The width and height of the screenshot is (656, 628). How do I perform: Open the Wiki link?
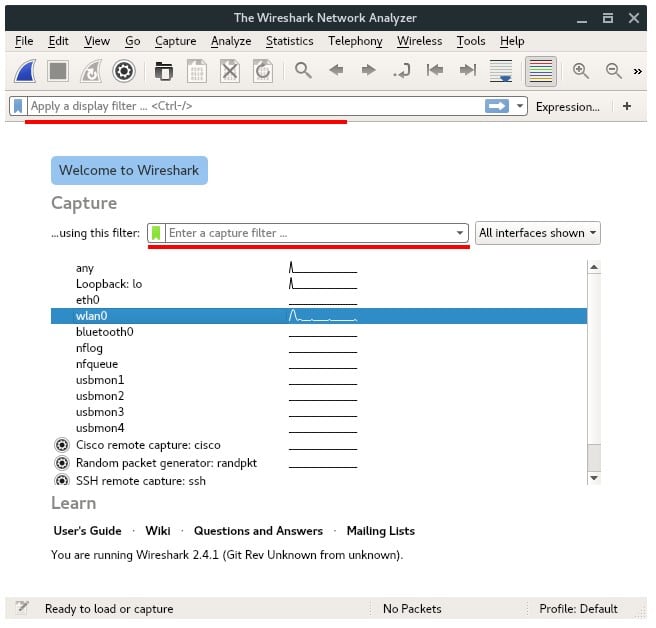(x=158, y=531)
